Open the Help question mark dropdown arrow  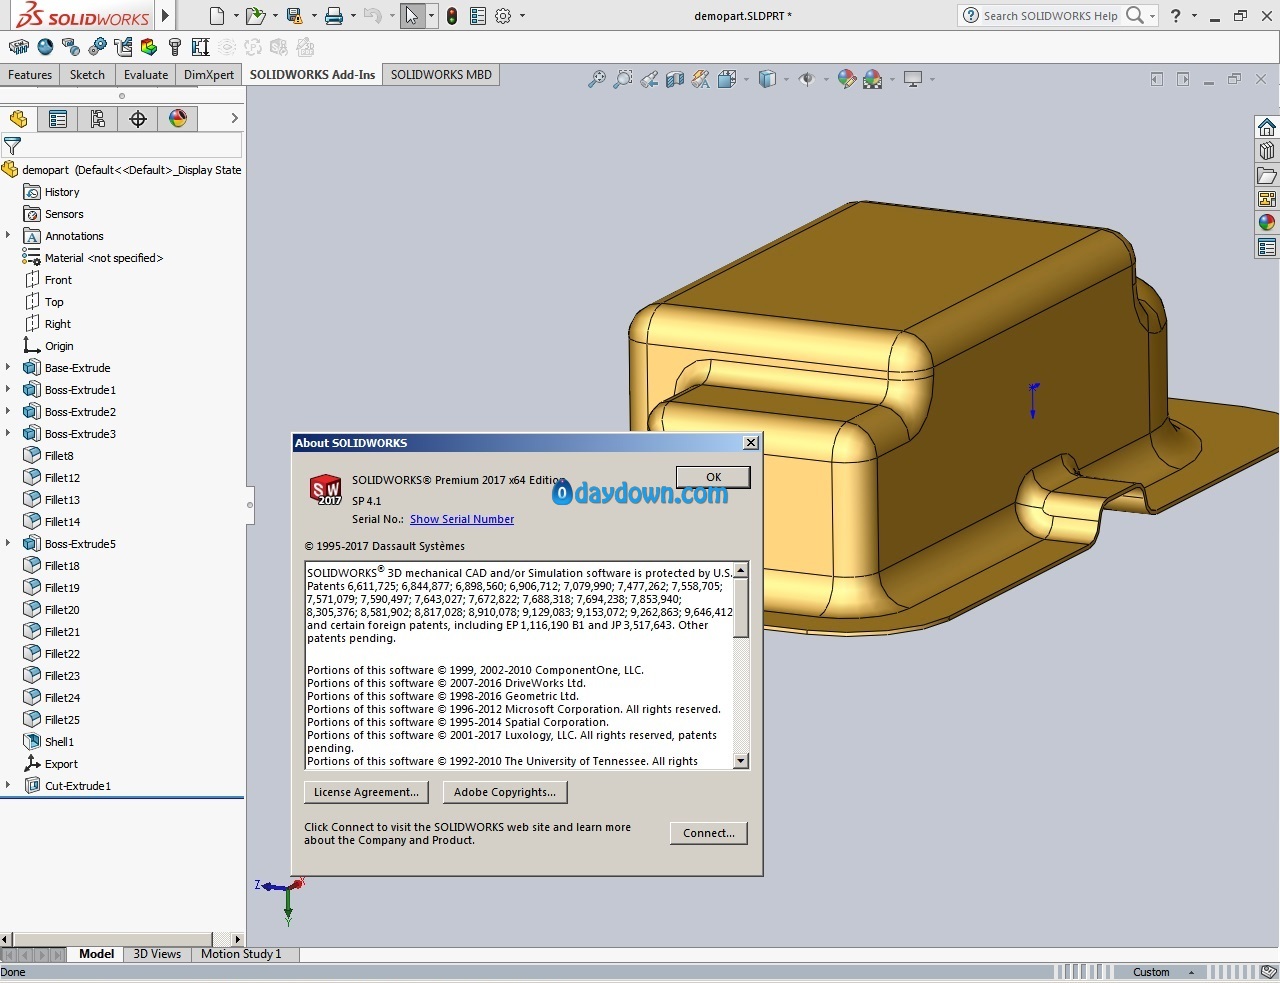tap(1194, 16)
